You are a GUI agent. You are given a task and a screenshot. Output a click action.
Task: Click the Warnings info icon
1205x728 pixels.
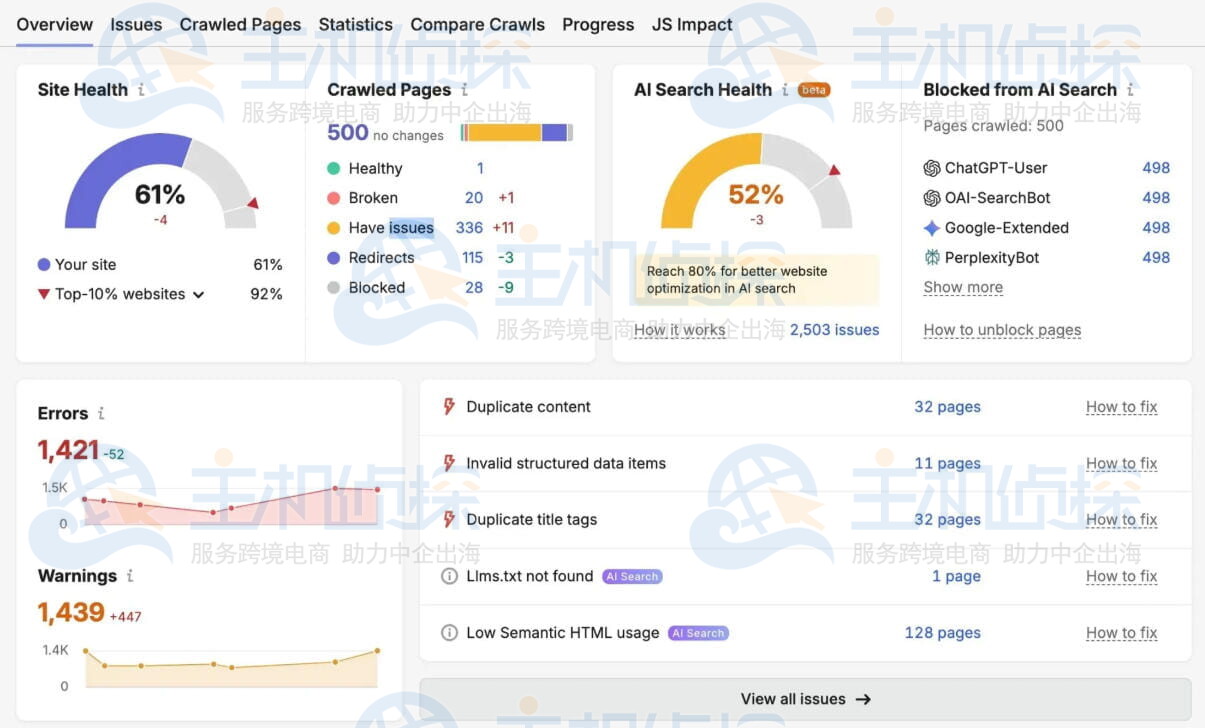click(130, 576)
